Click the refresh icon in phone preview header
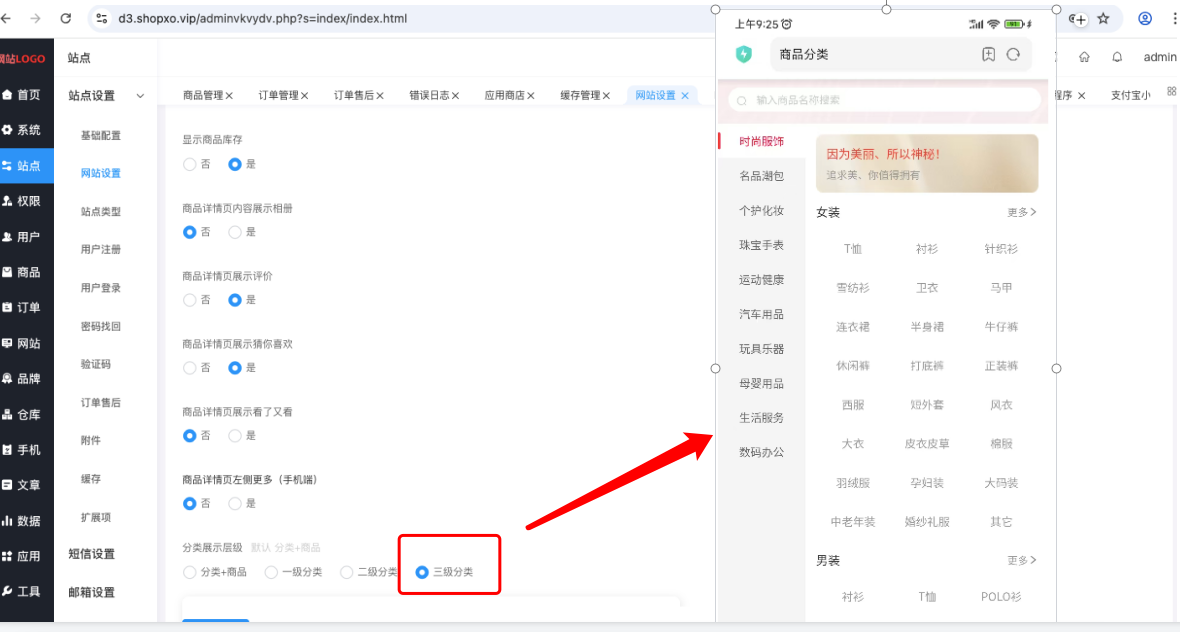Screen dimensions: 1180x632 (1013, 54)
